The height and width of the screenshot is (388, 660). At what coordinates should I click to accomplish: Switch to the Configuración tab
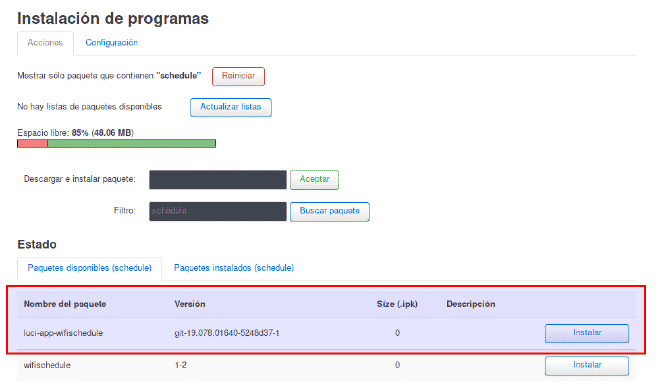click(x=112, y=43)
